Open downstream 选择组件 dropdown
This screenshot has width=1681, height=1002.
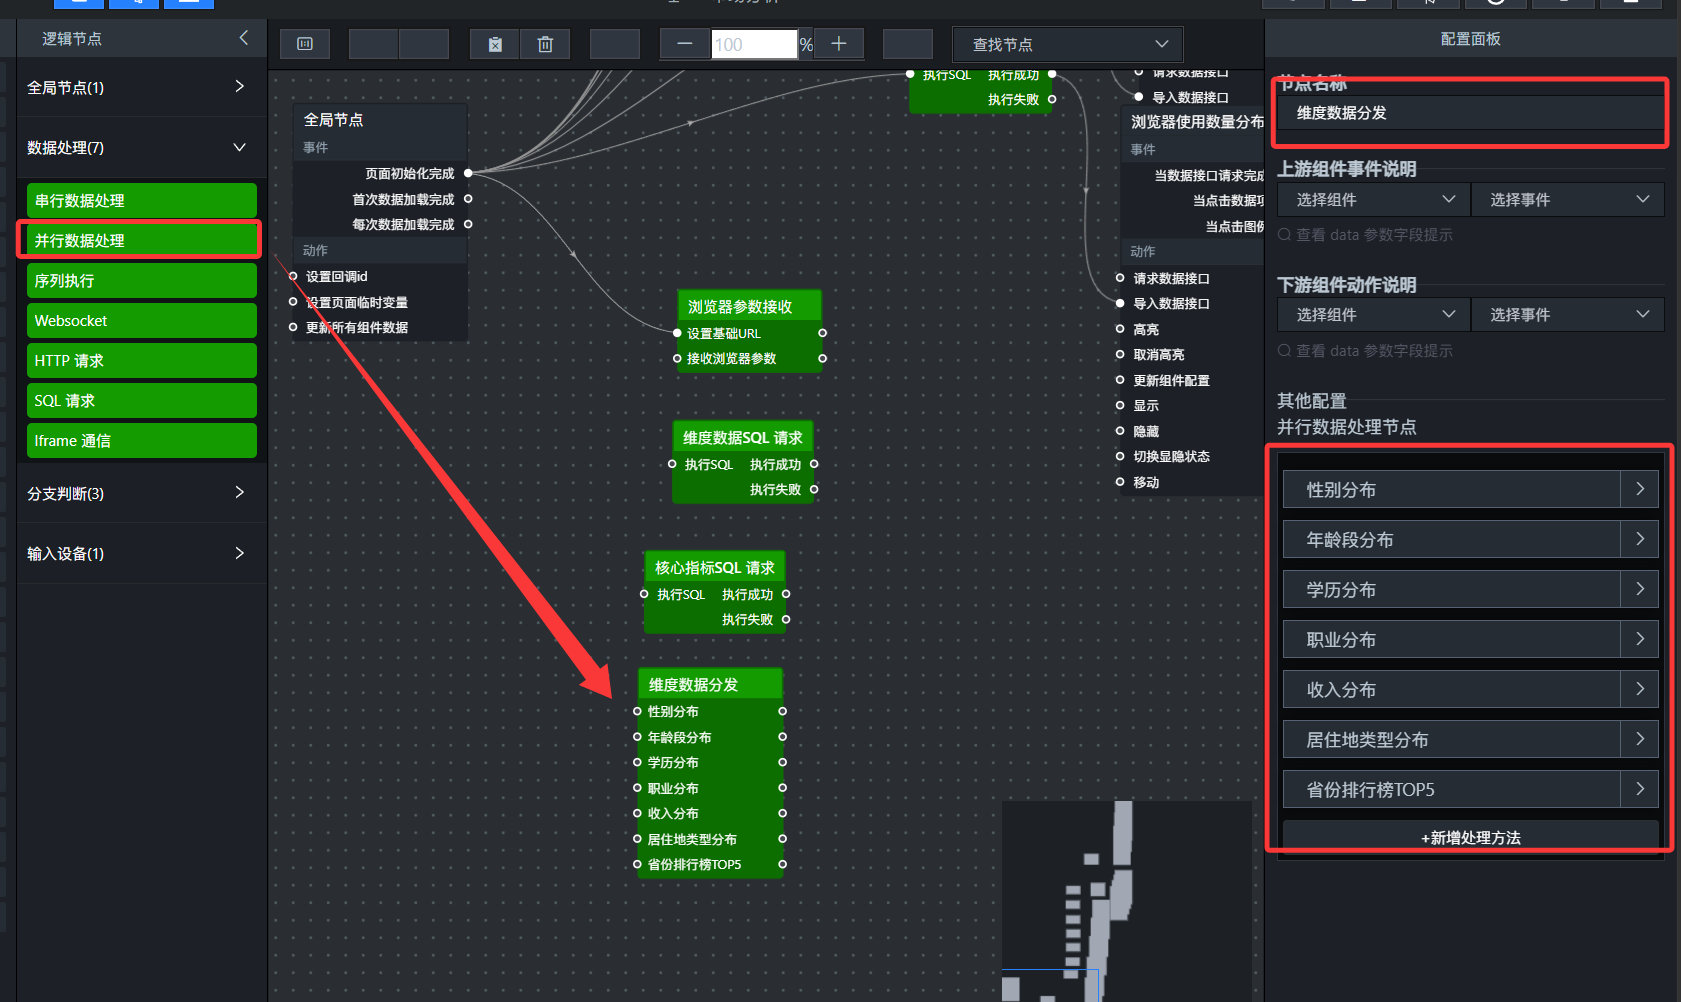[1374, 314]
